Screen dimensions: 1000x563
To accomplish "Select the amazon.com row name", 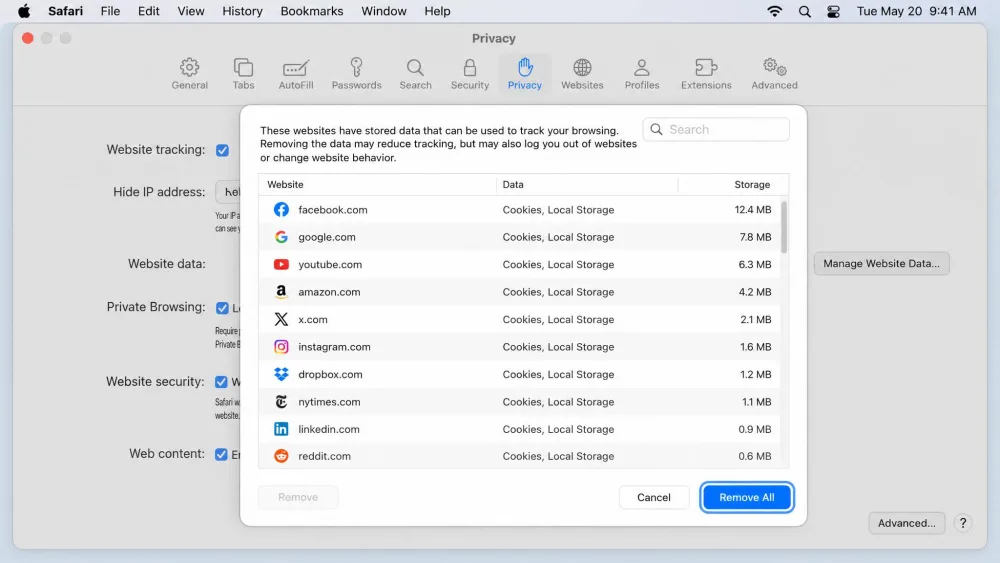I will 329,292.
